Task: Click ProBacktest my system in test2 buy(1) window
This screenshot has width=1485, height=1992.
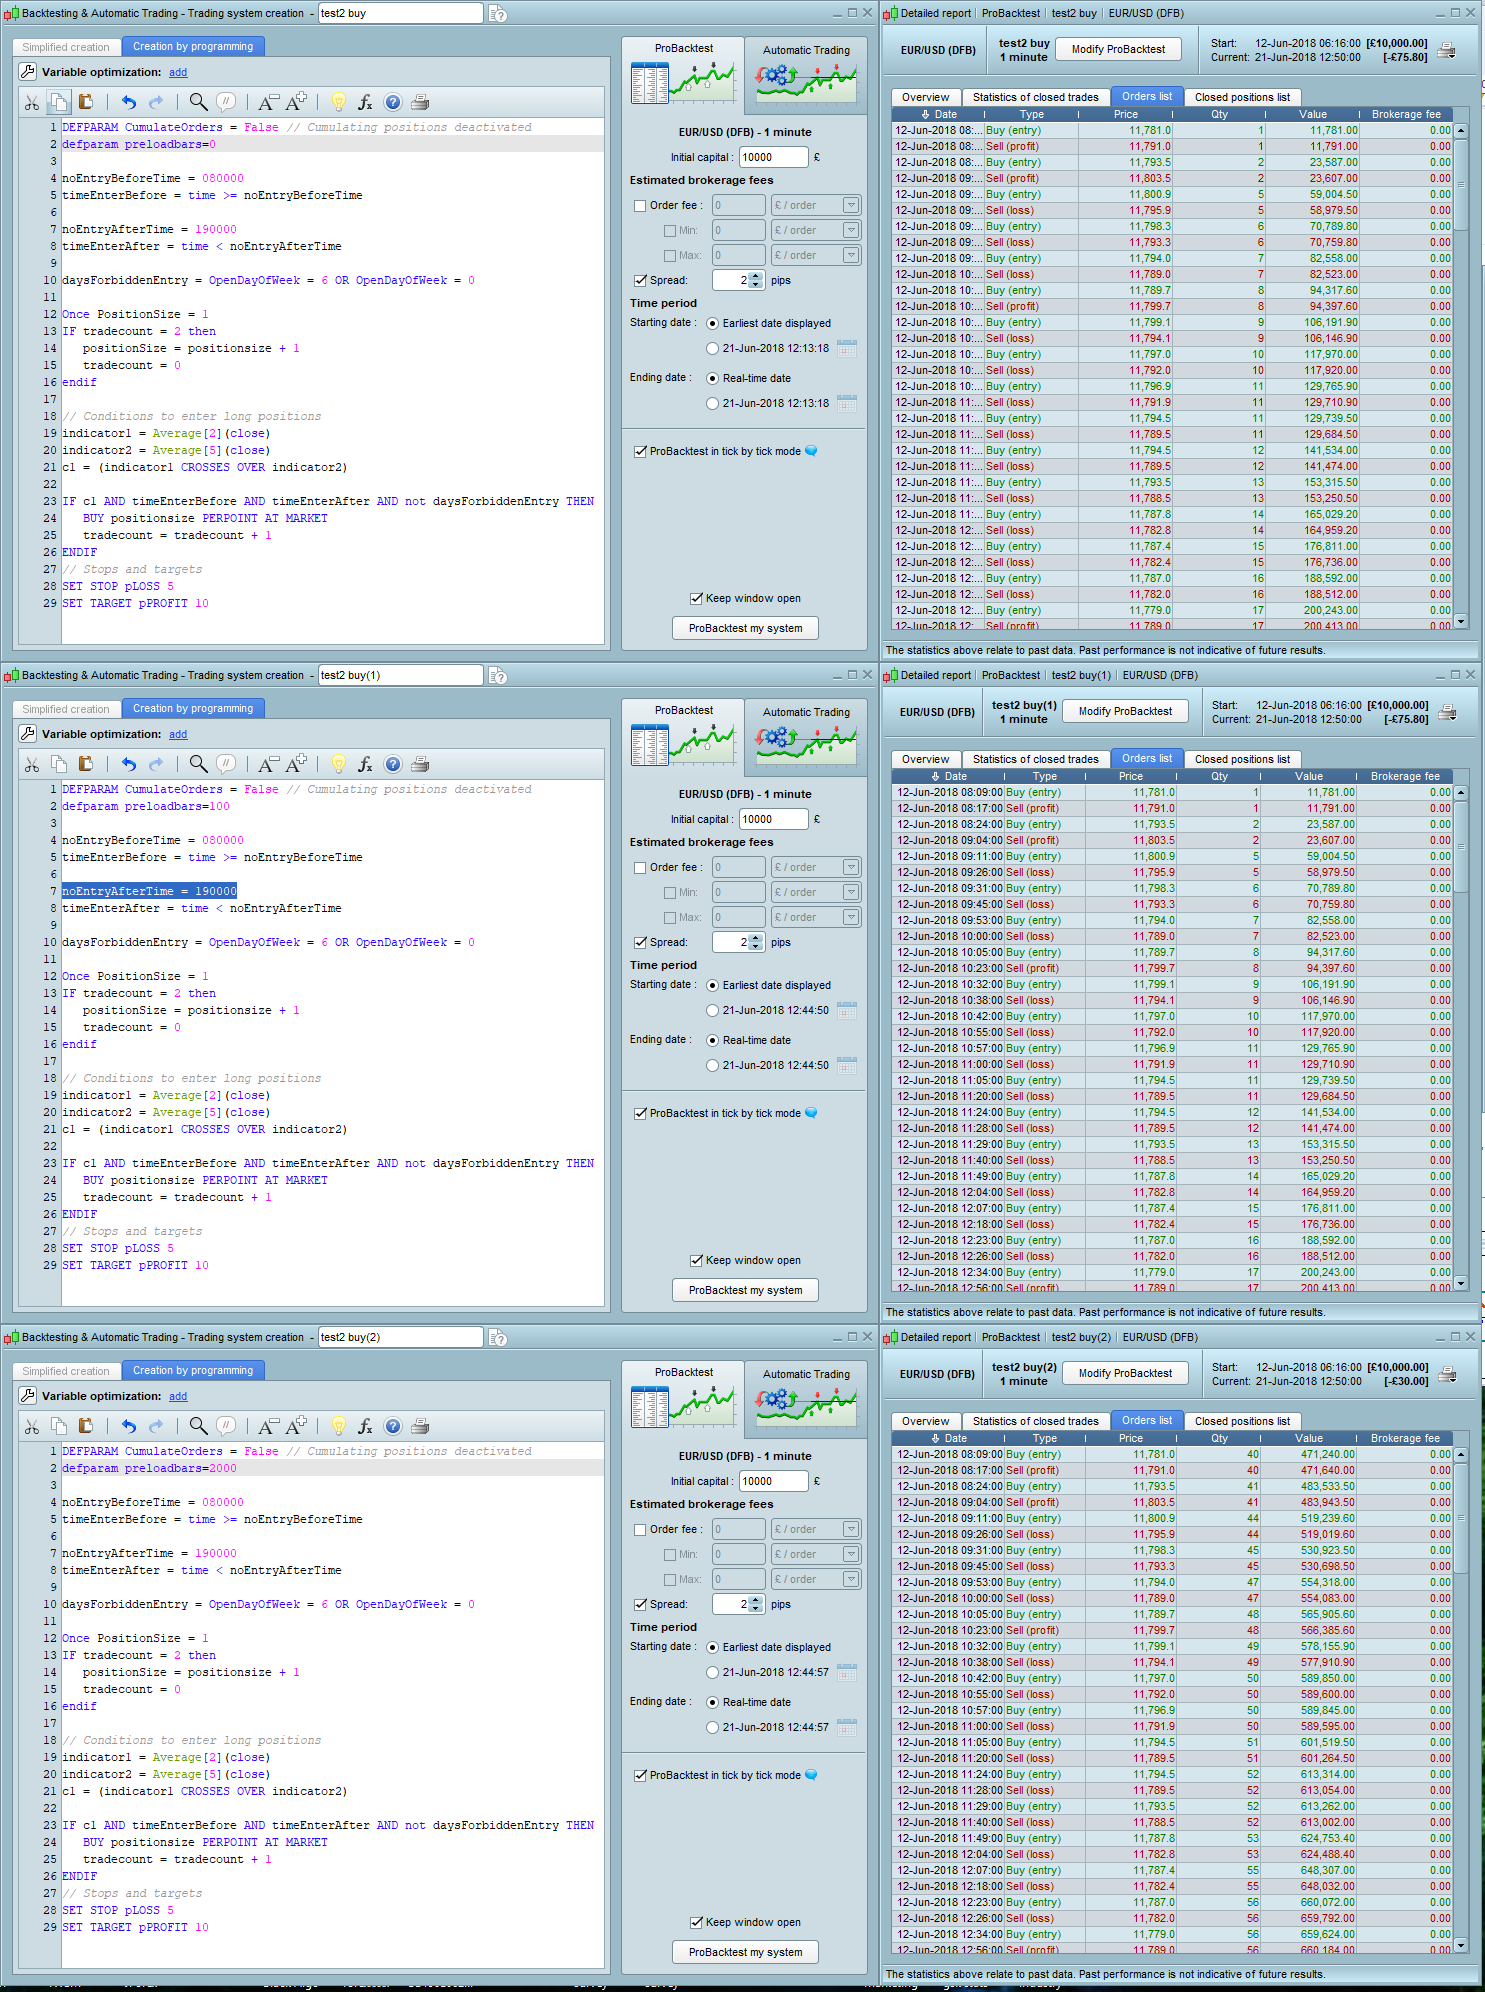Action: (745, 1290)
